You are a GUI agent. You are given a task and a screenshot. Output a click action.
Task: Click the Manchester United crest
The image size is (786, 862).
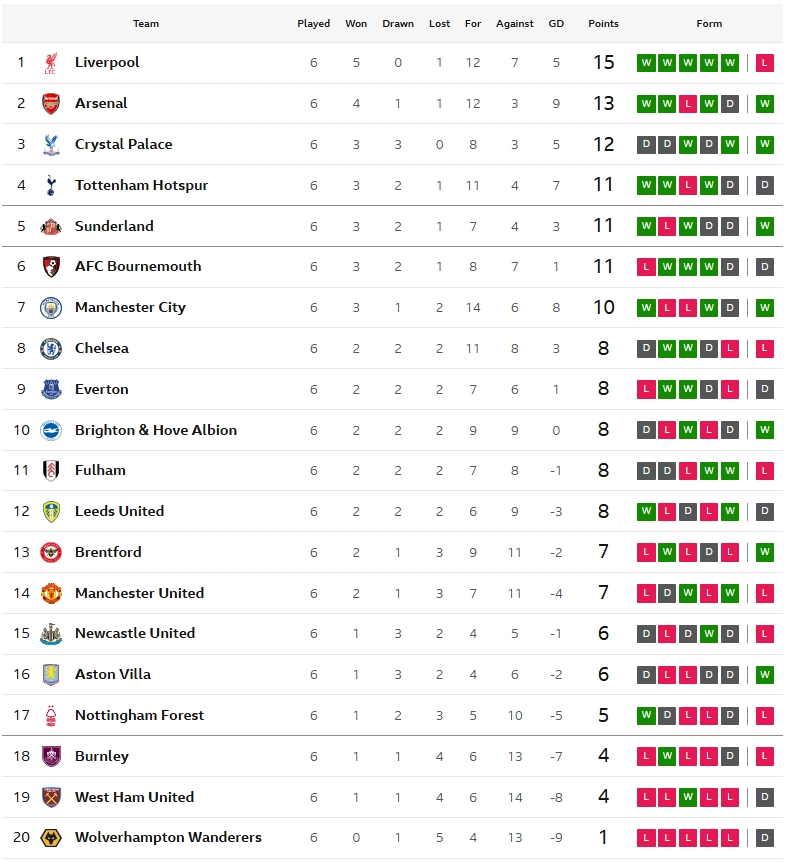click(x=51, y=594)
